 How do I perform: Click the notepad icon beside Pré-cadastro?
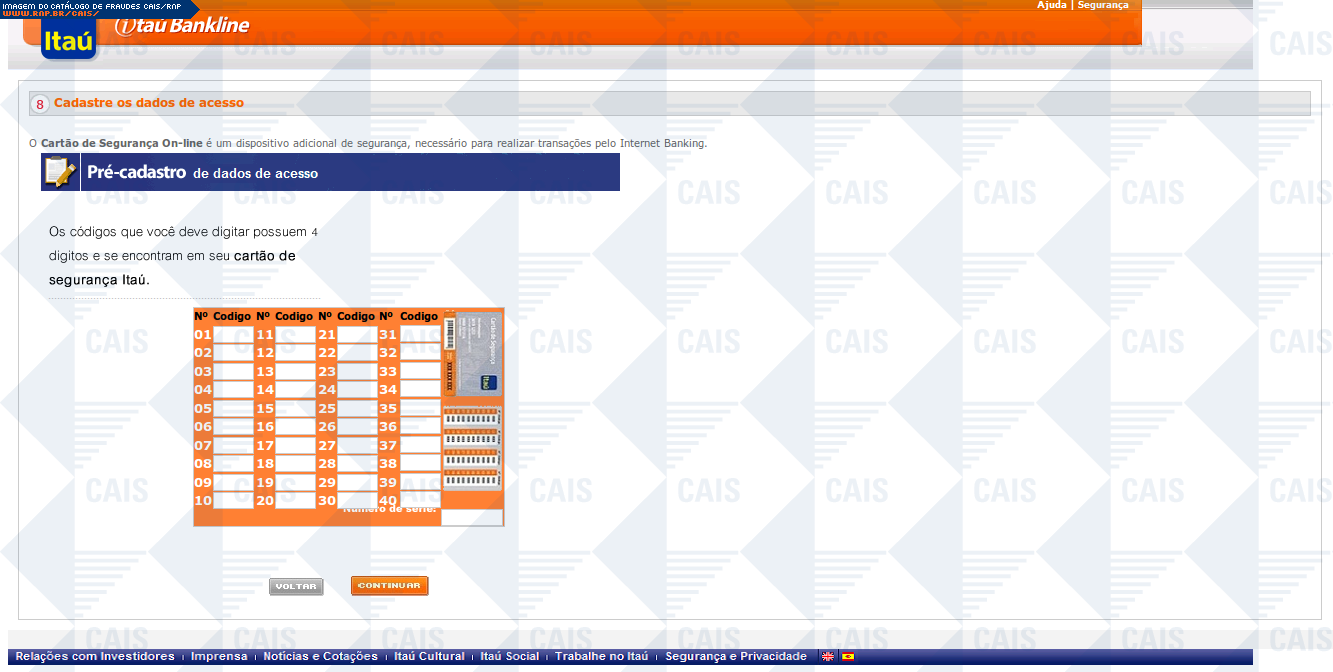(x=60, y=172)
